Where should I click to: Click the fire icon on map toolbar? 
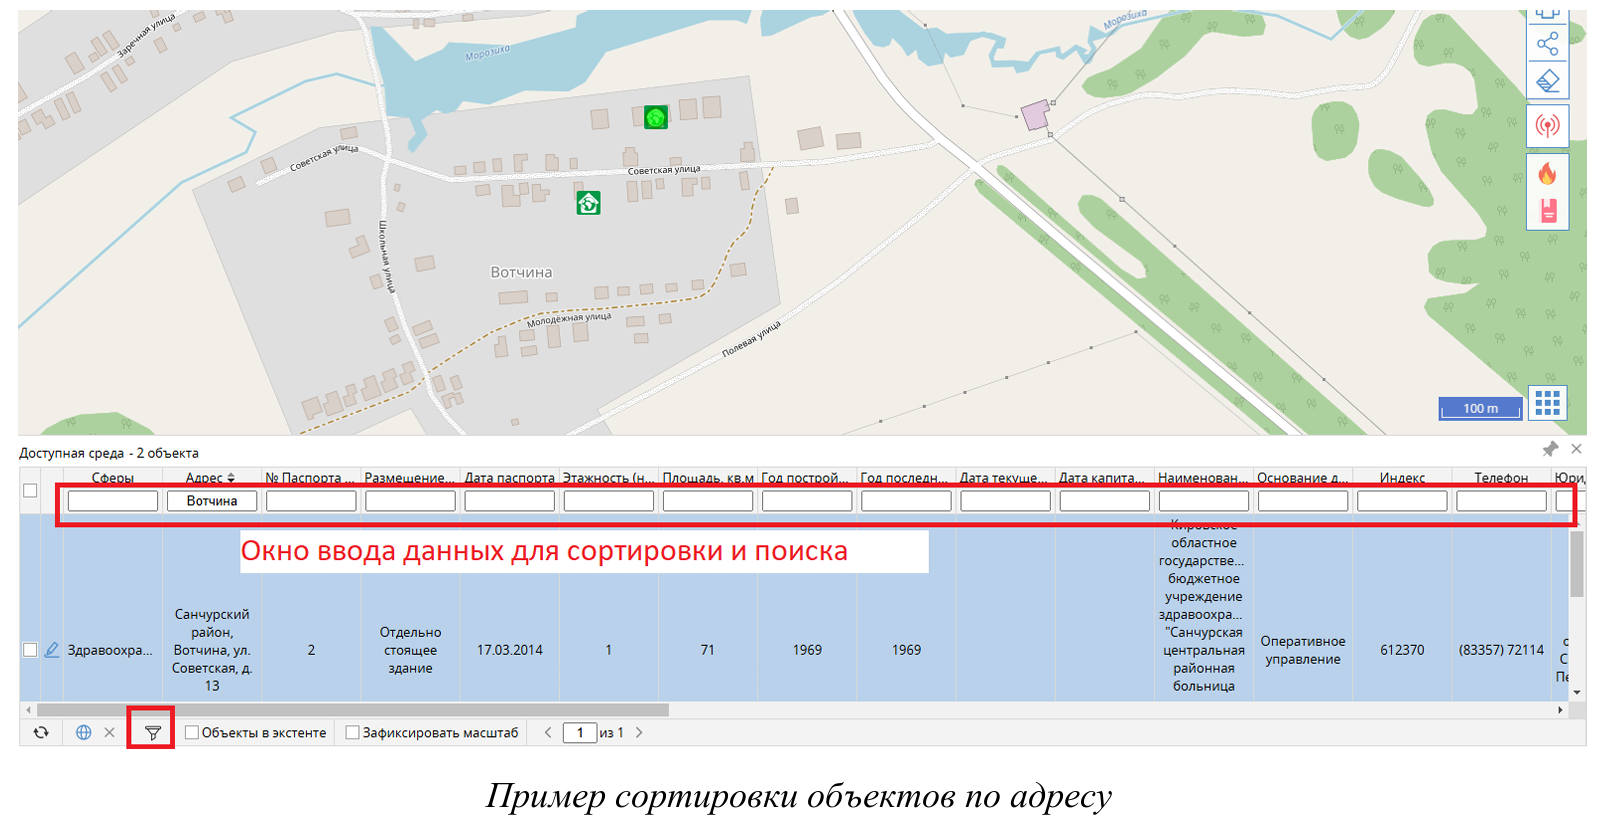tap(1547, 174)
